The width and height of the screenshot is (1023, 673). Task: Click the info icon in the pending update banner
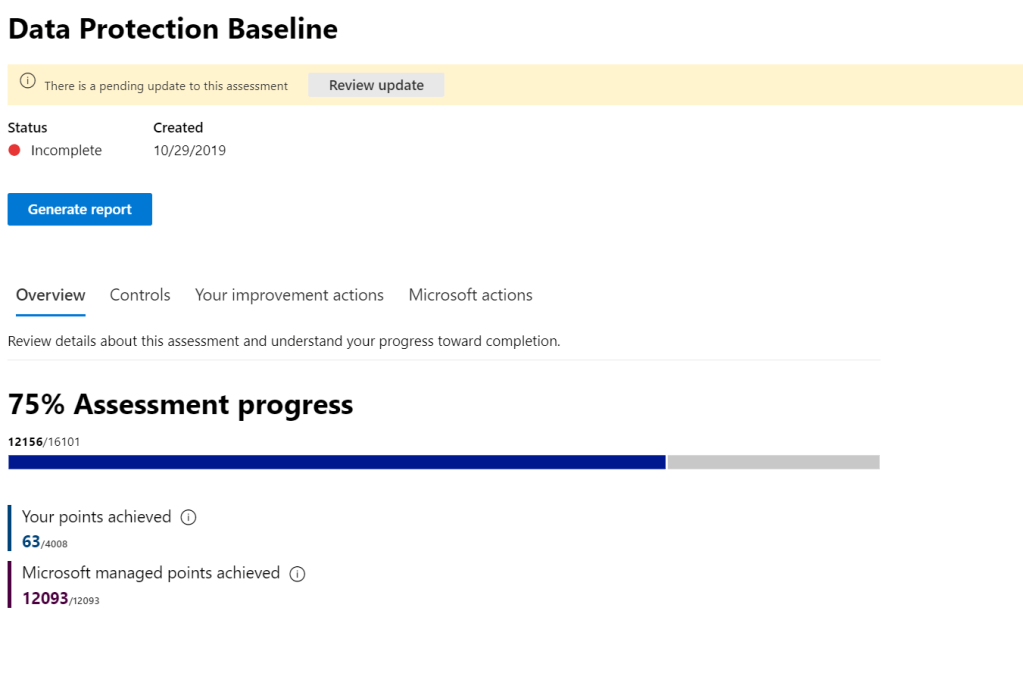[x=28, y=82]
